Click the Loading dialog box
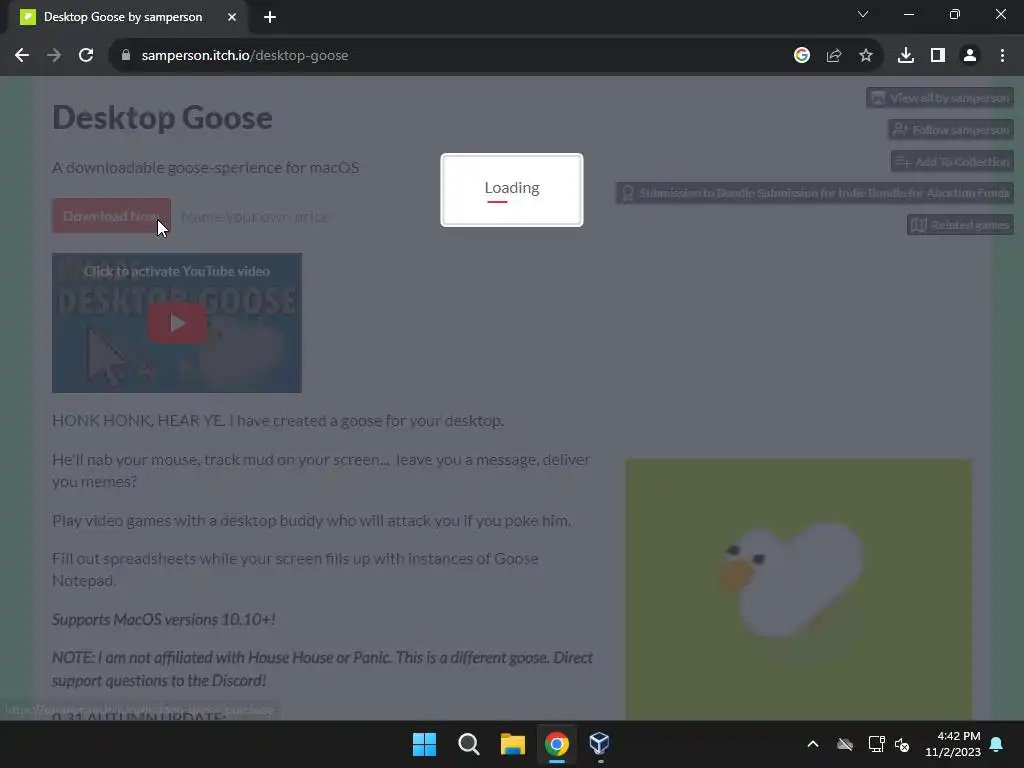This screenshot has width=1024, height=768. click(512, 190)
